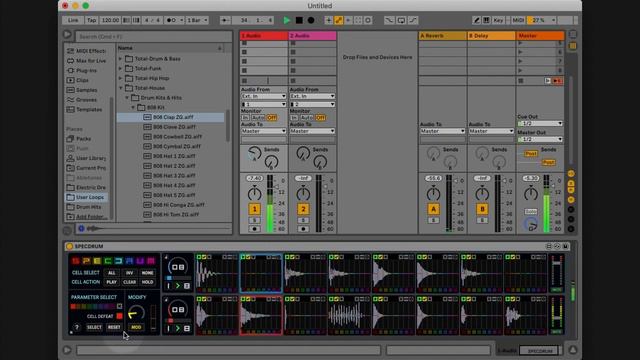Toggle the browser preview headphone button
The image size is (640, 360).
(x=81, y=229)
